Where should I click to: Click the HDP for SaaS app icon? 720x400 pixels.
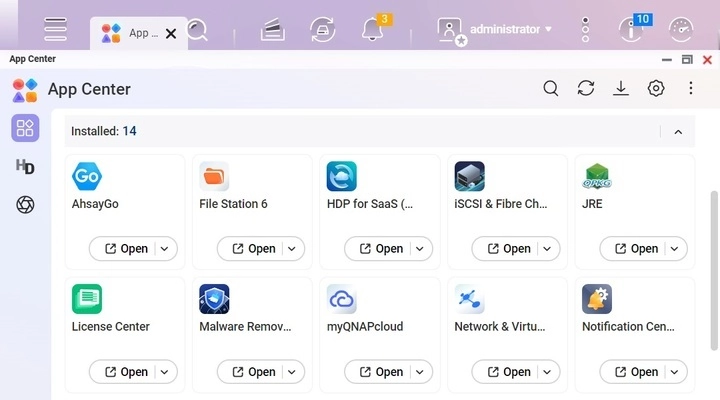pyautogui.click(x=342, y=176)
